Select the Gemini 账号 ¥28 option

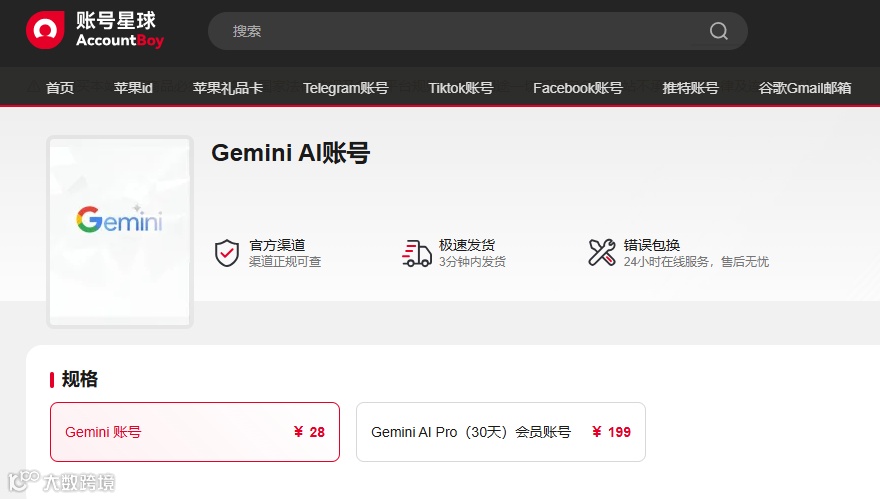[195, 432]
